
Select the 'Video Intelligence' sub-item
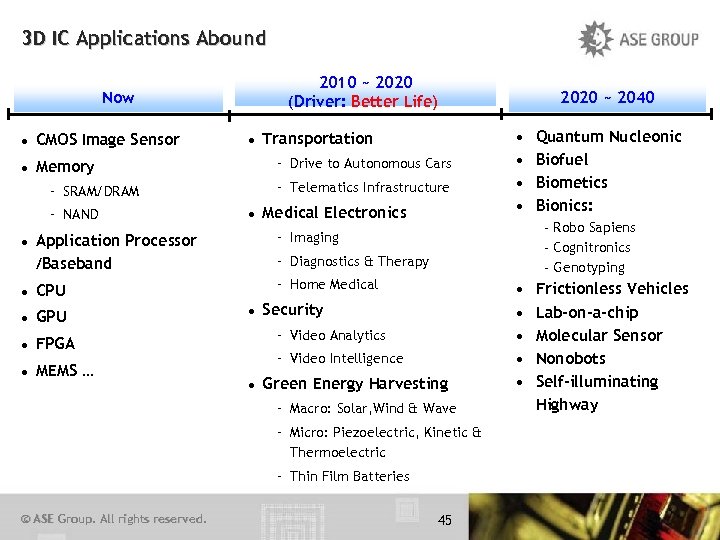tap(346, 359)
